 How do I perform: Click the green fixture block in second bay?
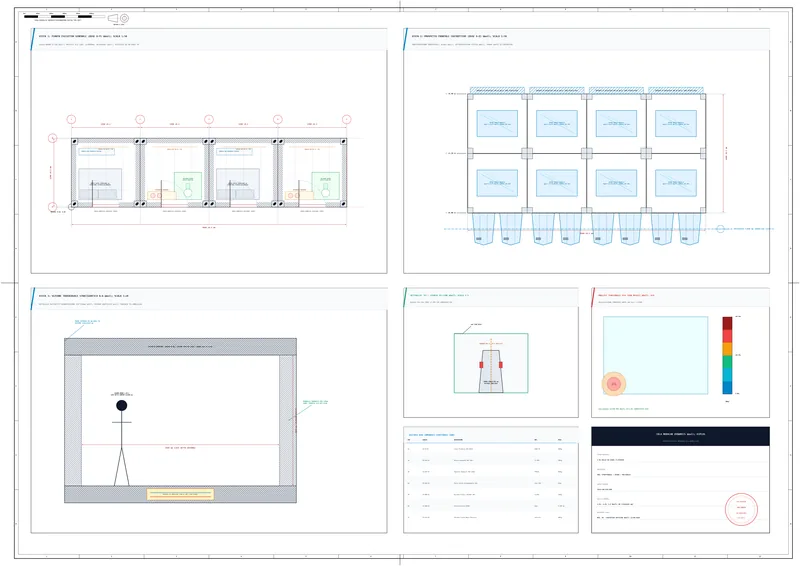click(188, 186)
